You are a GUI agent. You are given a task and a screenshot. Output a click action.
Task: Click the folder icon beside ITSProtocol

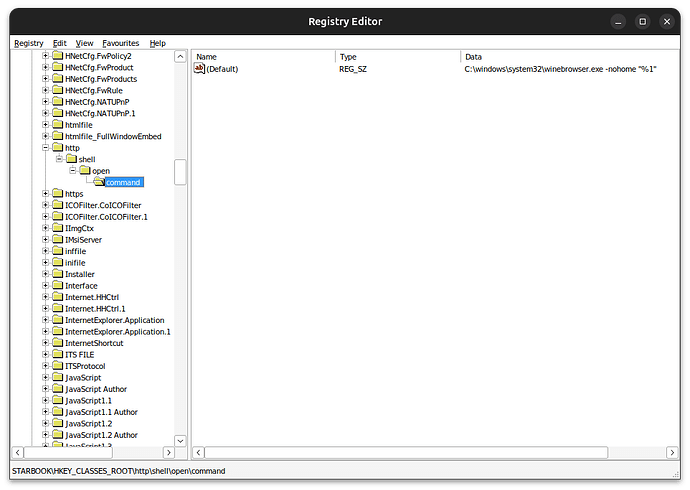(57, 366)
